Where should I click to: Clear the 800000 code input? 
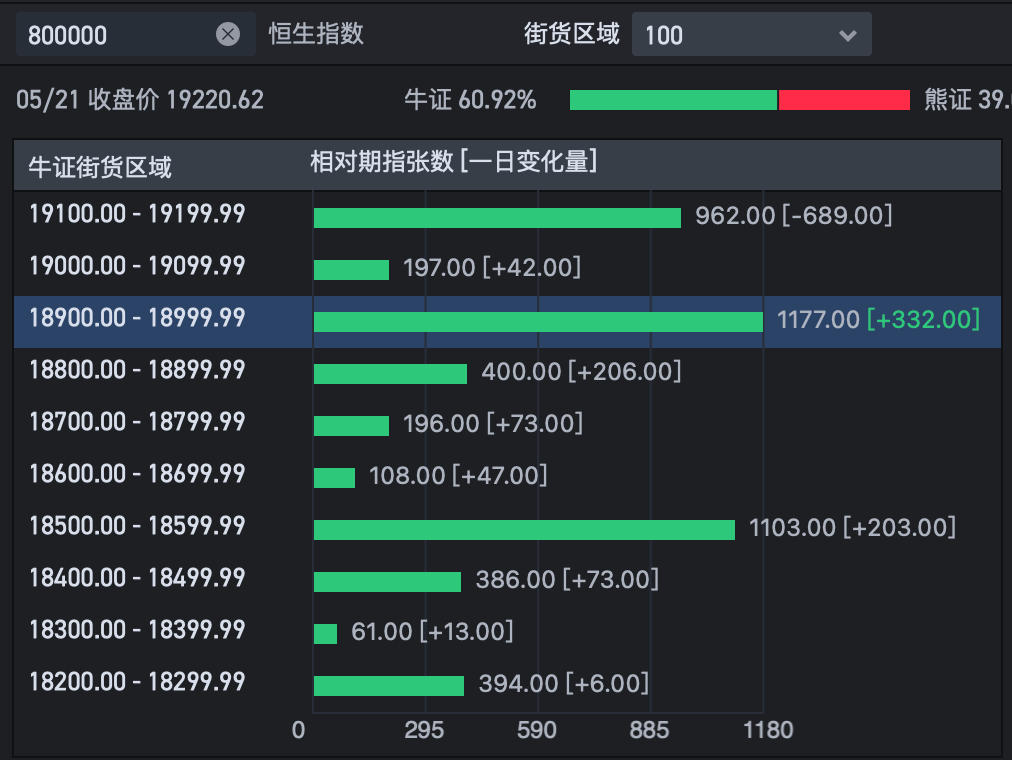click(228, 35)
